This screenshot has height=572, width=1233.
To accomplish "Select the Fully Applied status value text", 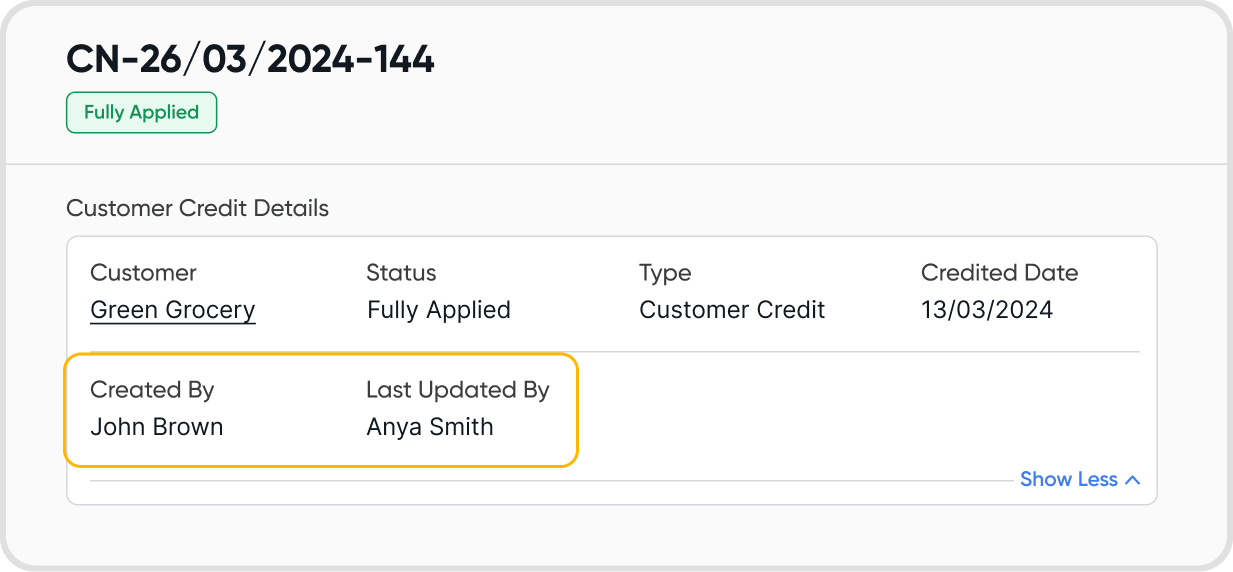I will [438, 310].
